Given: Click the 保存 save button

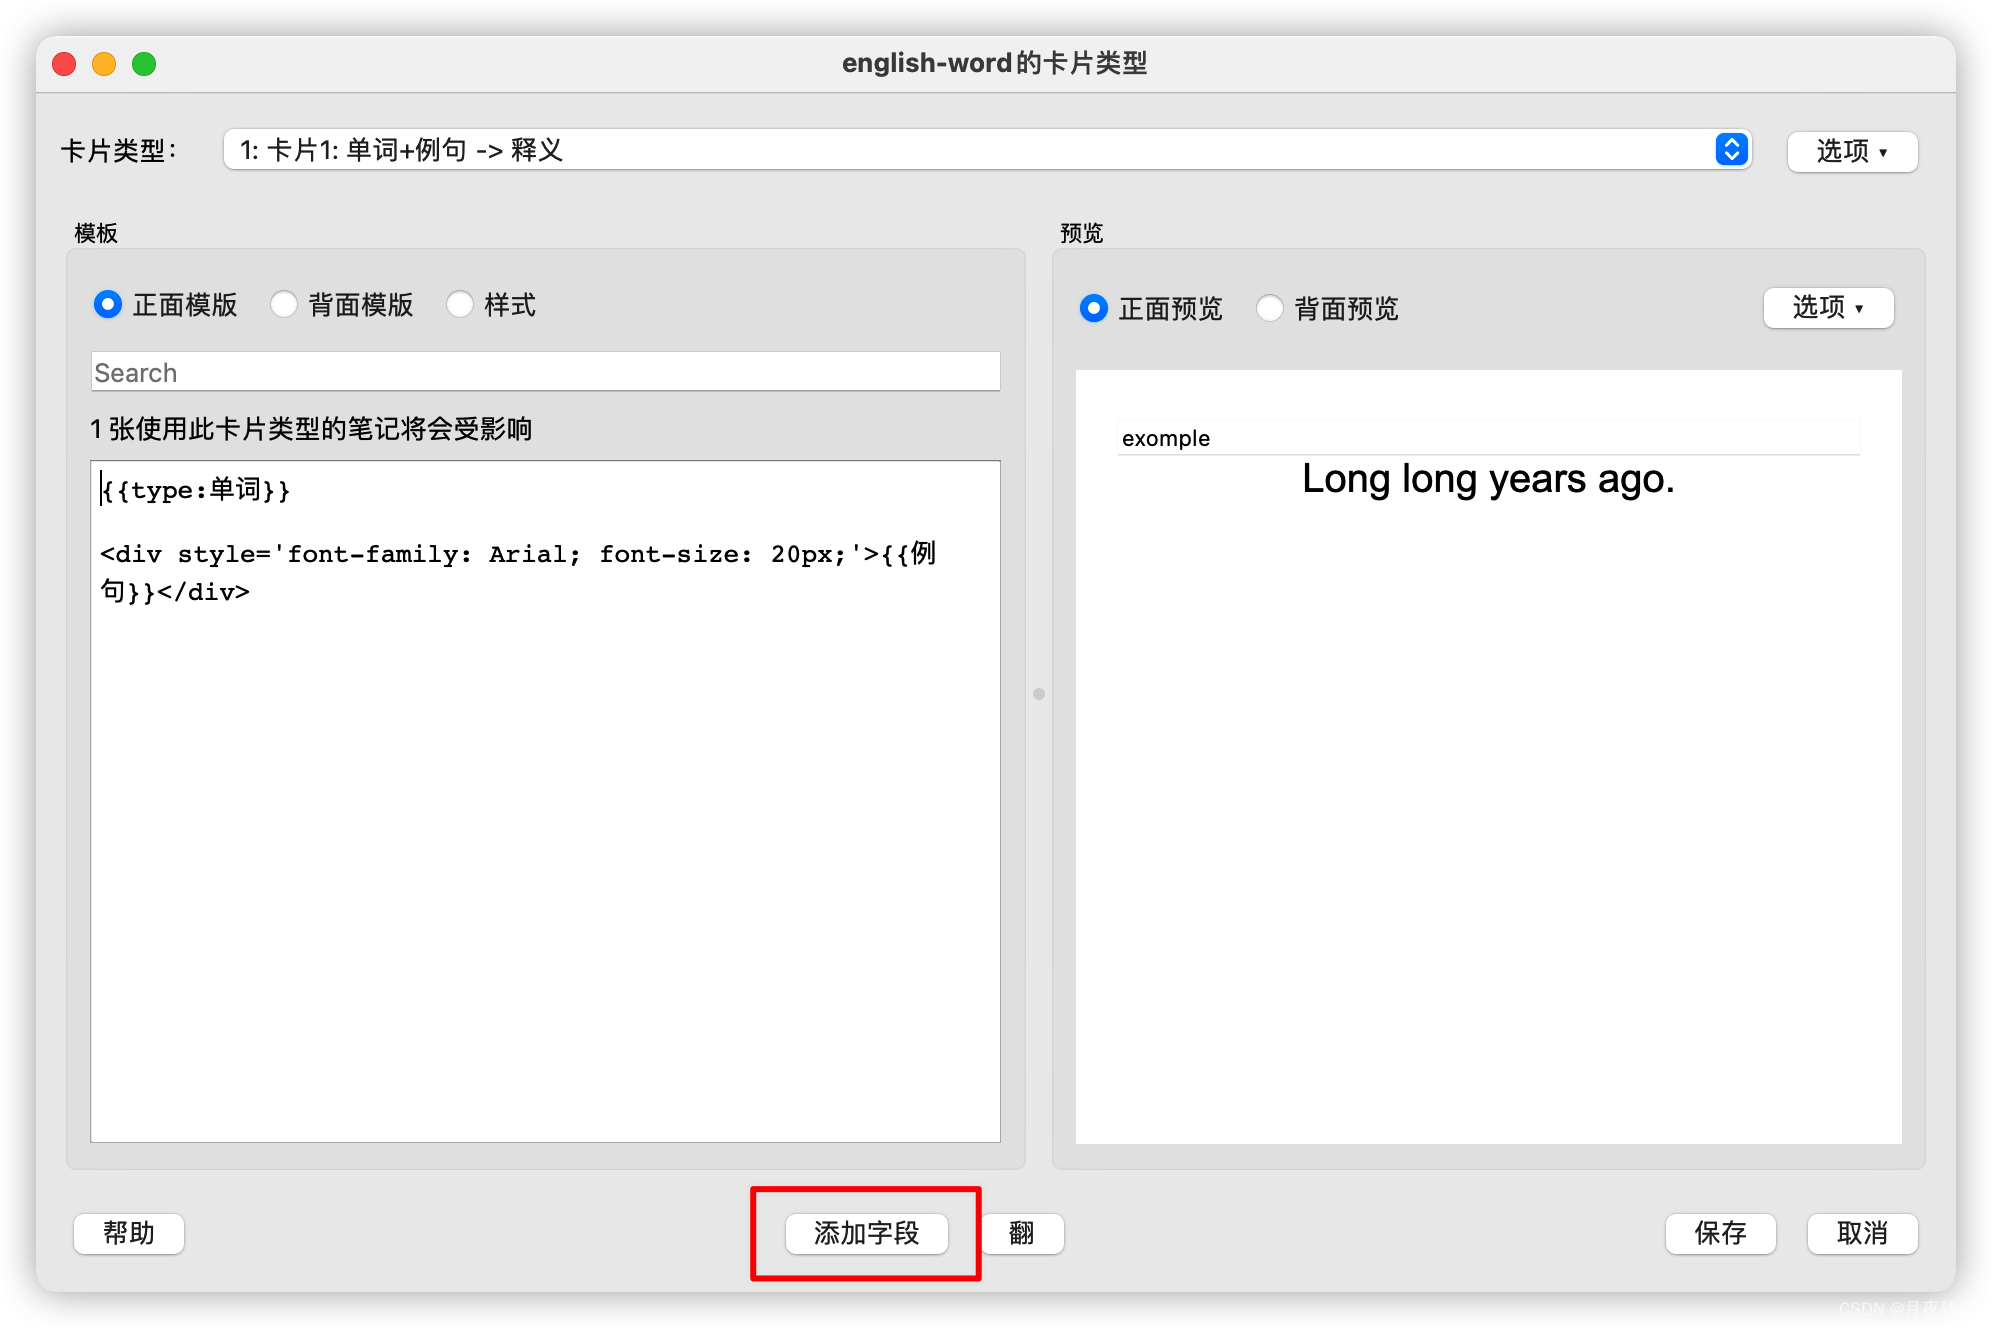Looking at the screenshot, I should coord(1720,1233).
